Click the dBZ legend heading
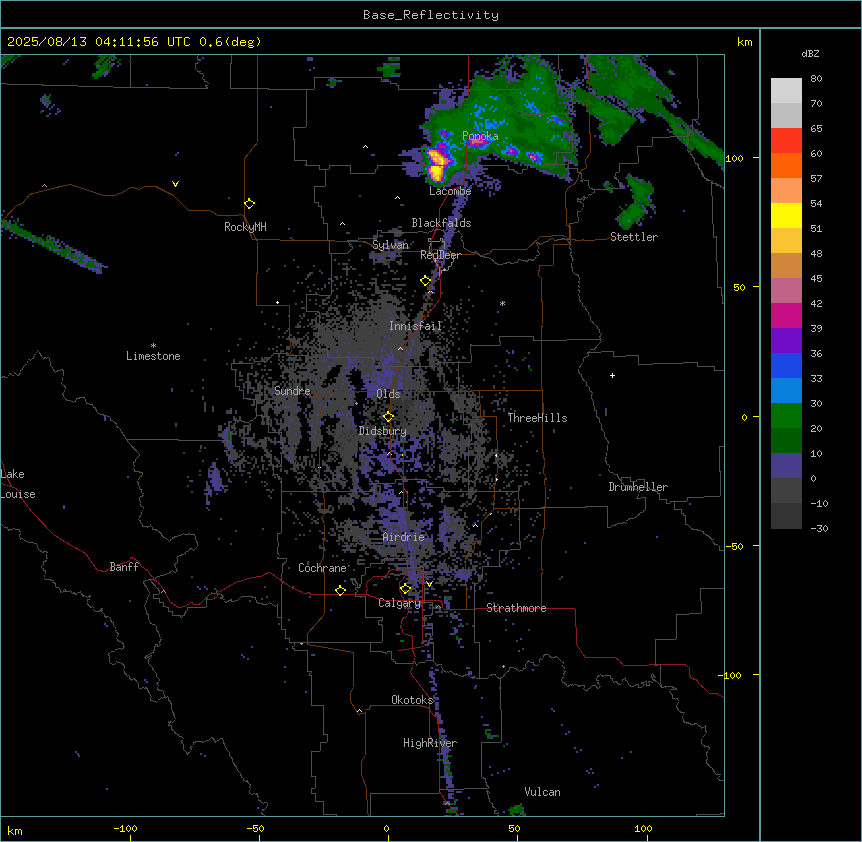862x842 pixels. [x=810, y=53]
